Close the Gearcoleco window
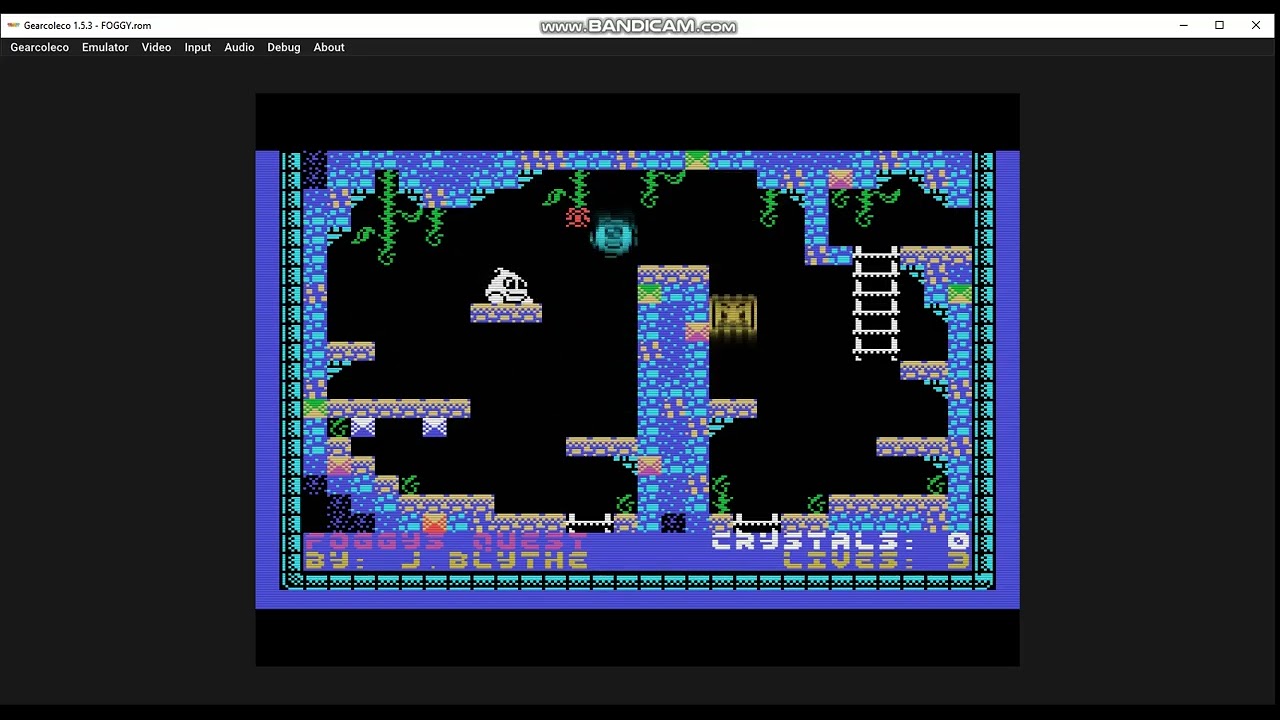Viewport: 1280px width, 720px height. pos(1256,25)
